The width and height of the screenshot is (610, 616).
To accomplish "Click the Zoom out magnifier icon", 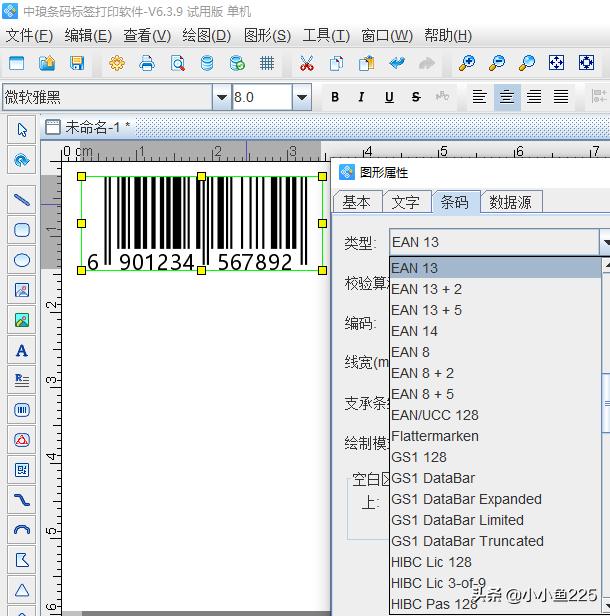I will (x=496, y=63).
